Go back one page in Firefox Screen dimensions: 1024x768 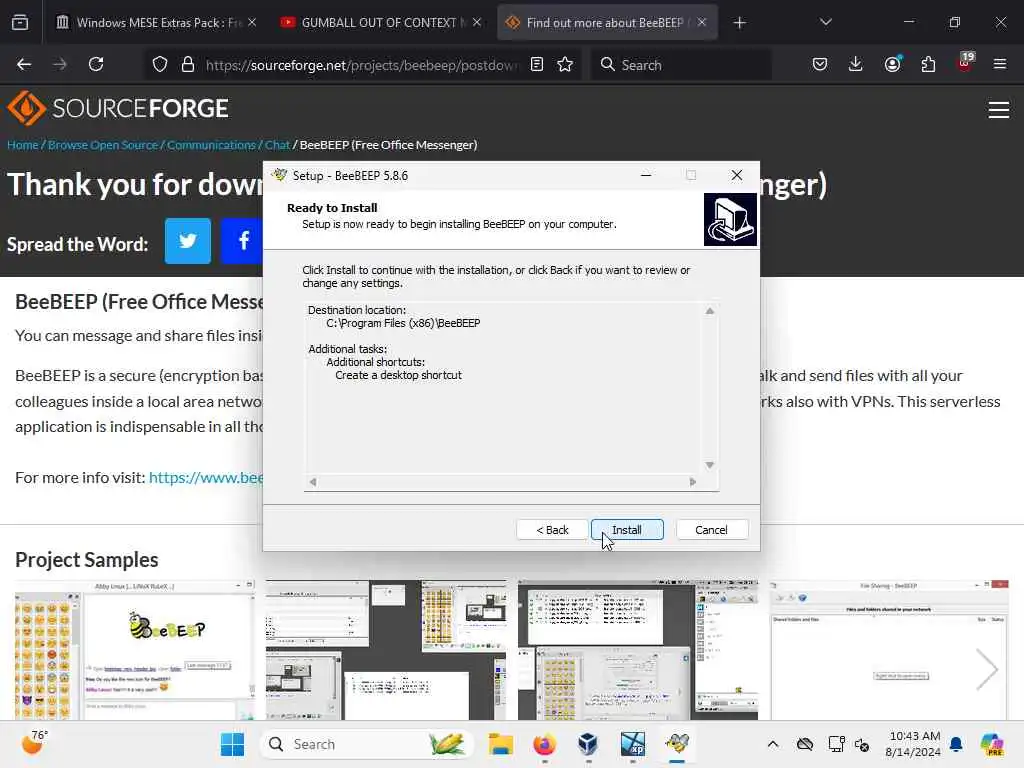[24, 65]
